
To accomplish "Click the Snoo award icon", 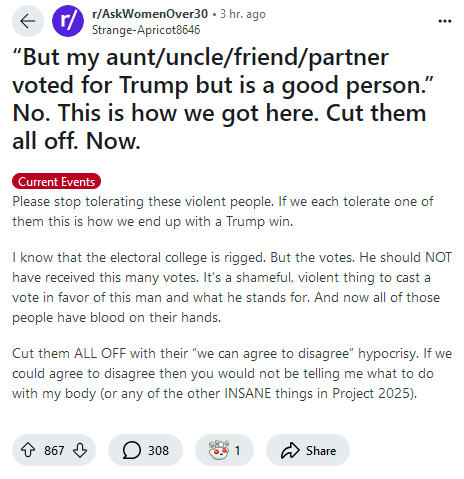I will point(219,450).
